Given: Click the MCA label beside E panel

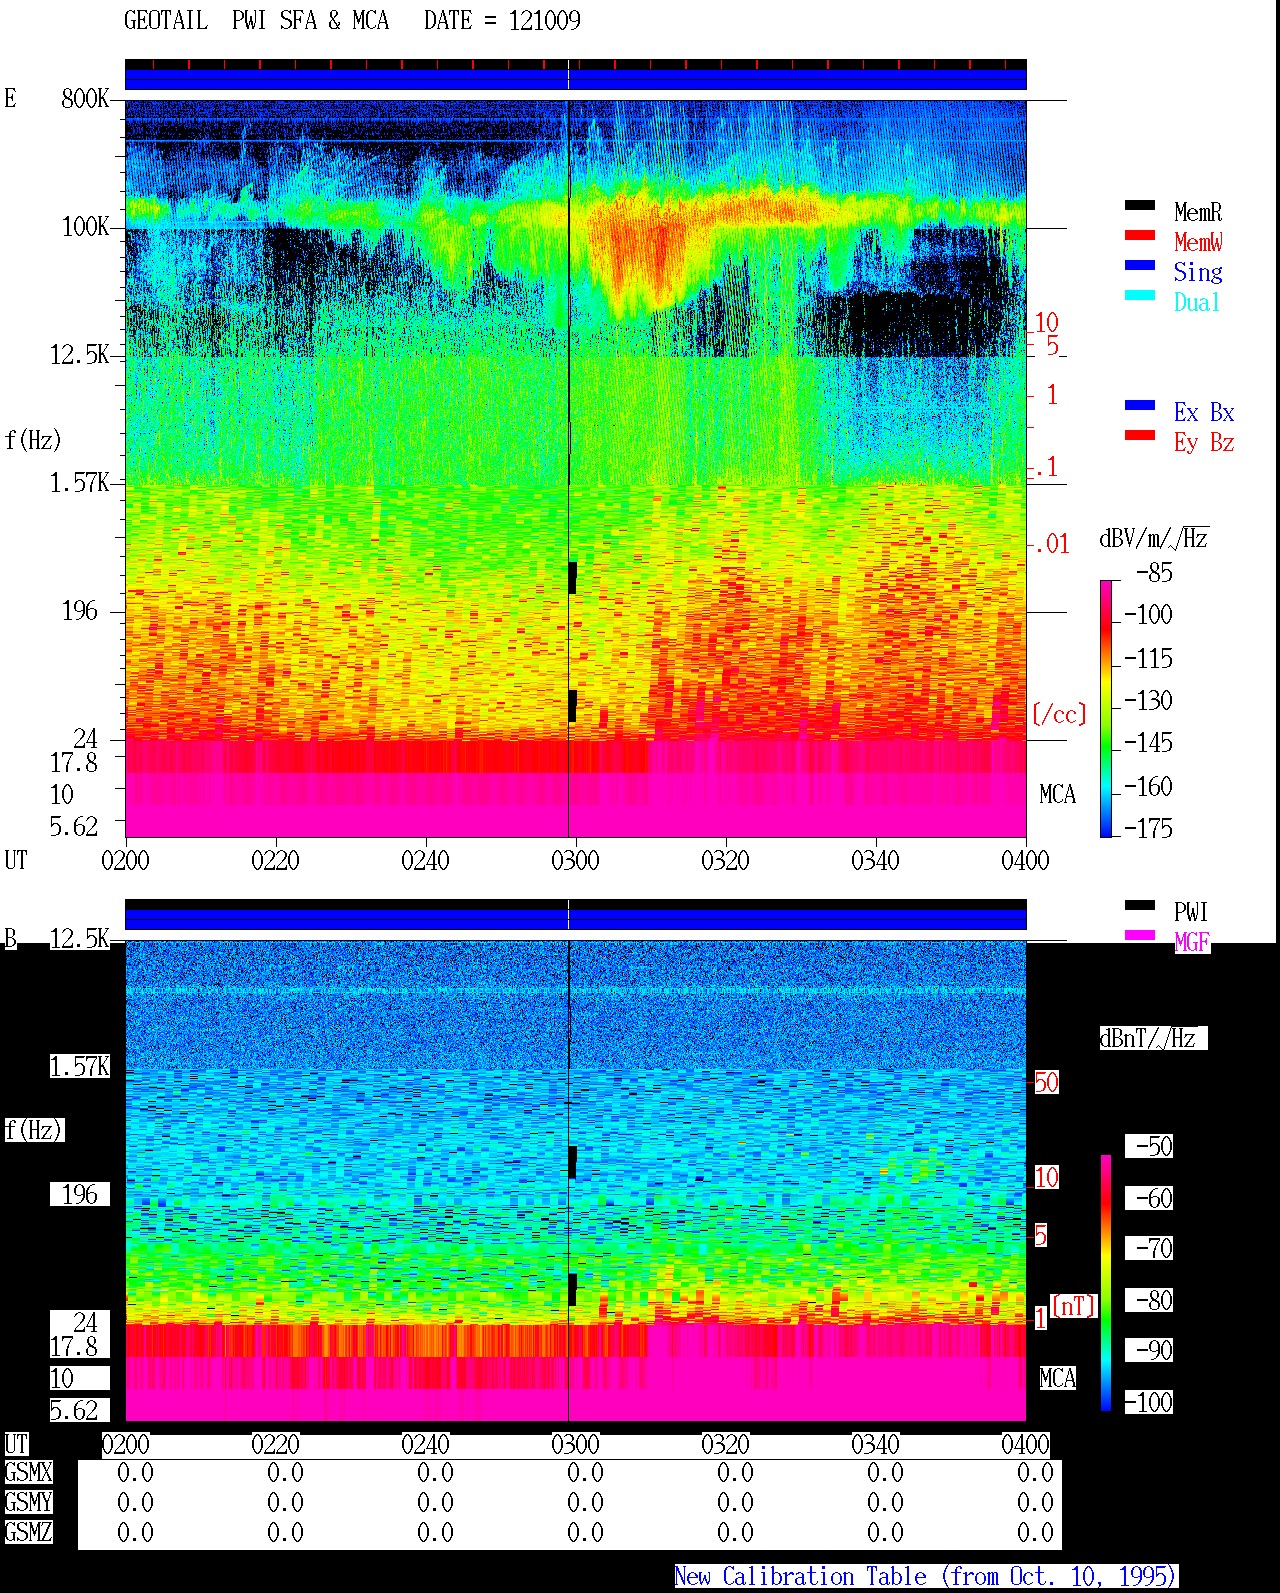Looking at the screenshot, I should 1057,795.
